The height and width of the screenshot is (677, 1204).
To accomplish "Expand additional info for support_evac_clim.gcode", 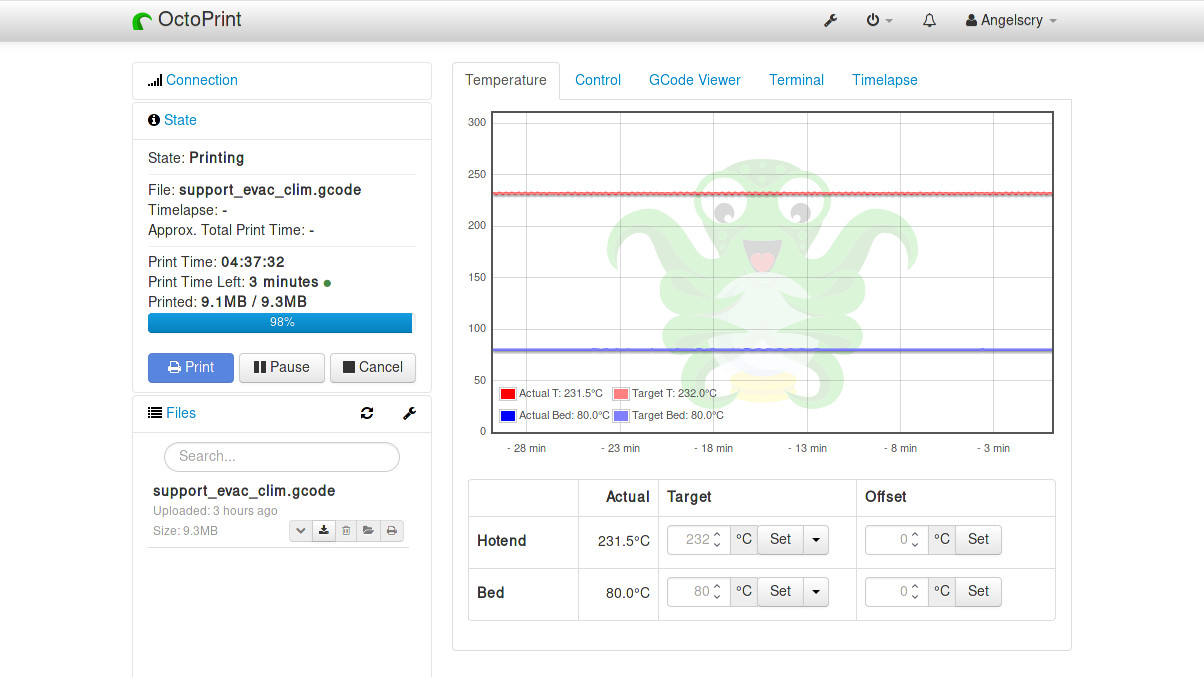I will tap(300, 531).
